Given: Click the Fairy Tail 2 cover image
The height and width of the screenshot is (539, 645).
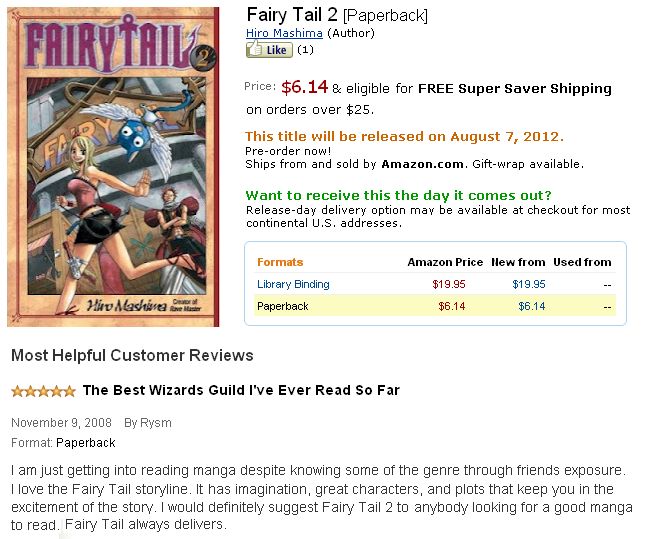Looking at the screenshot, I should 113,166.
